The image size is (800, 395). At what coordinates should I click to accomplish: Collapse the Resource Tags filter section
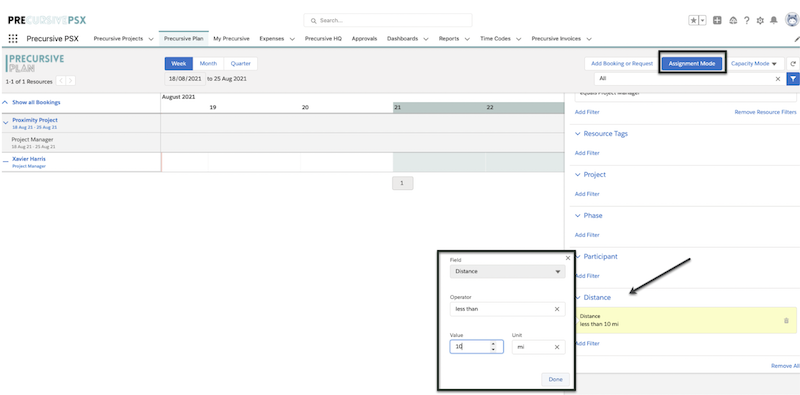tap(578, 134)
